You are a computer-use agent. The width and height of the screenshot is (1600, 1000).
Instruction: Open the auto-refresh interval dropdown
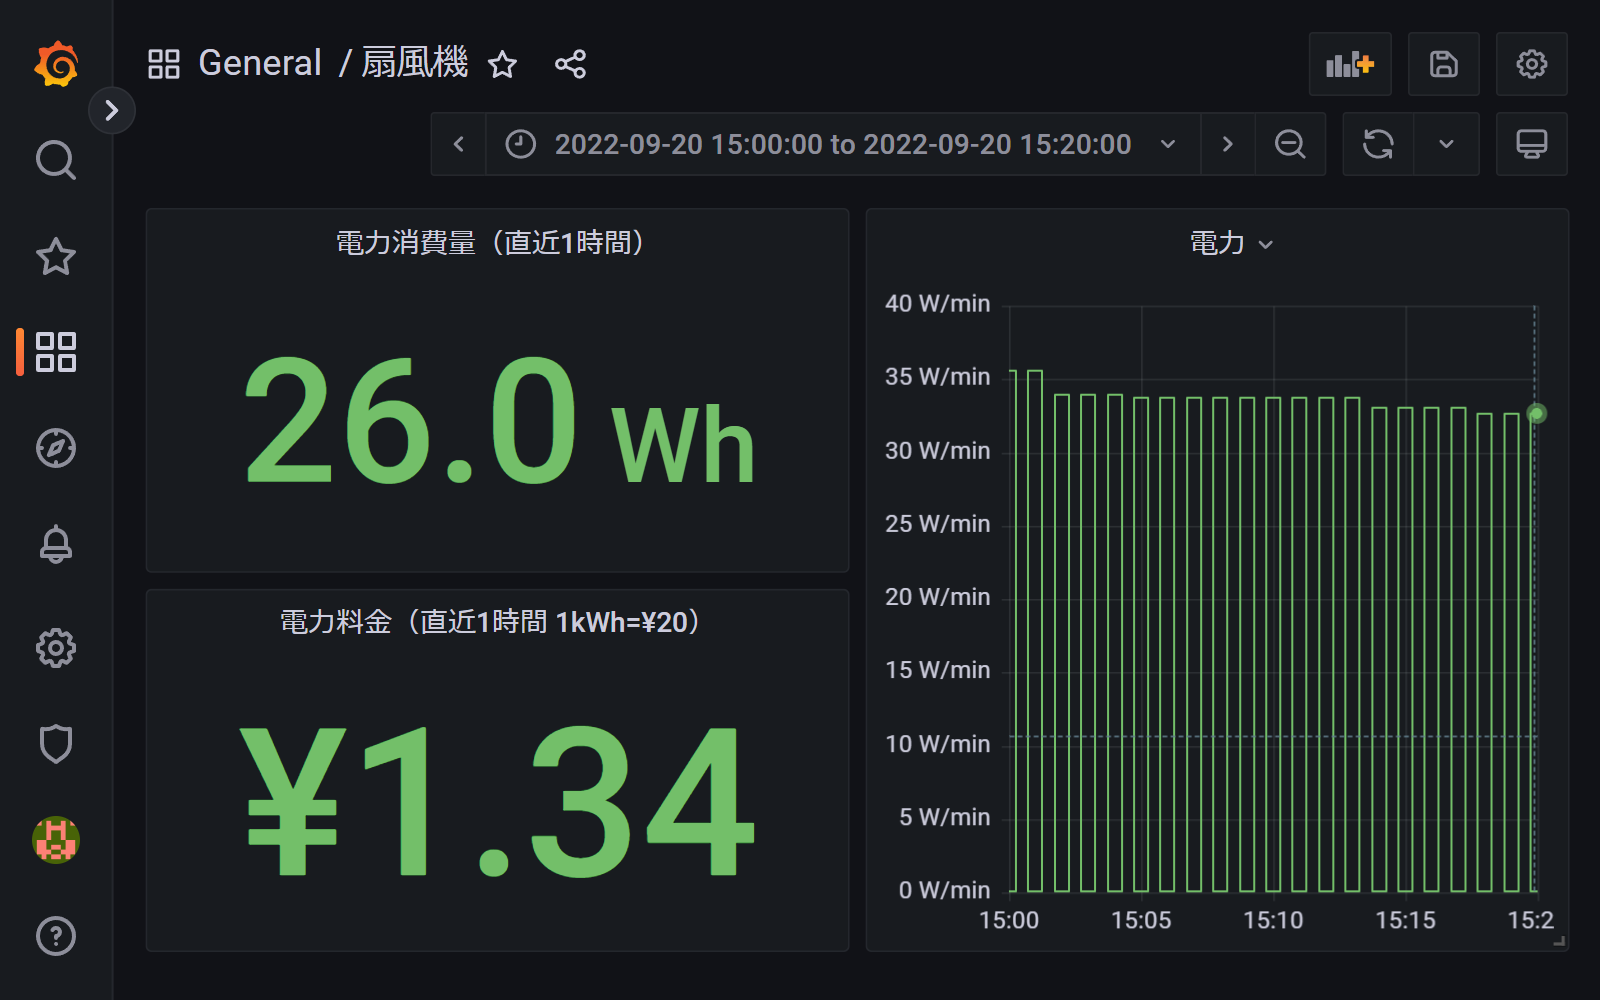(1446, 145)
